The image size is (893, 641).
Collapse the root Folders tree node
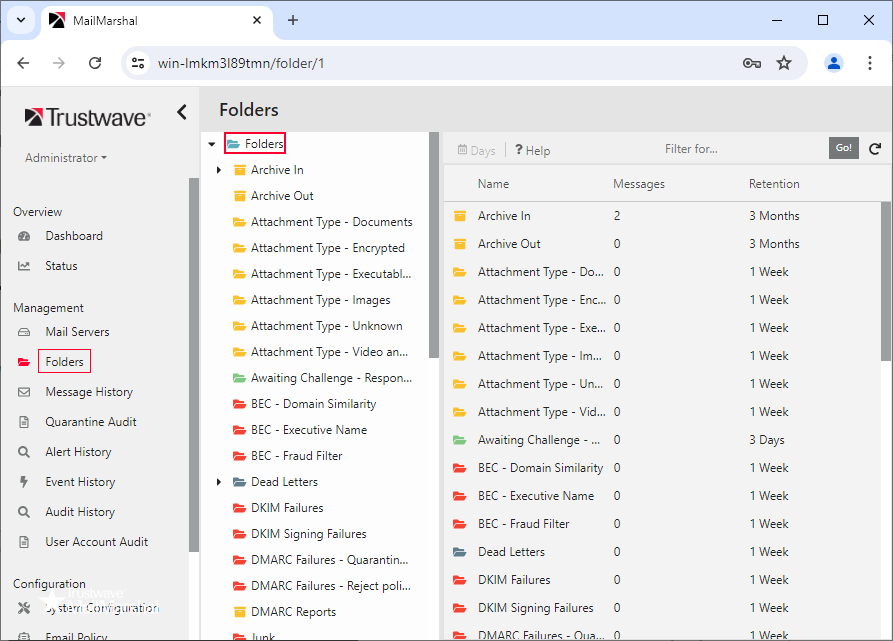coord(211,144)
